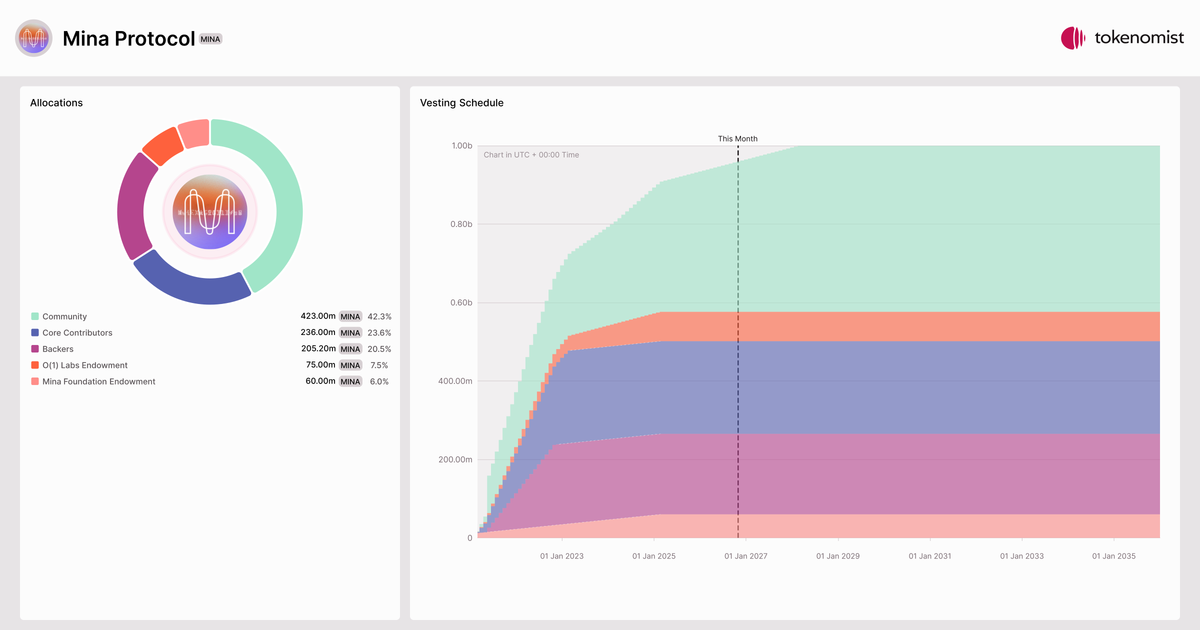Click the 75.00m O(1) Labs amount
This screenshot has width=1200, height=630.
coord(320,365)
